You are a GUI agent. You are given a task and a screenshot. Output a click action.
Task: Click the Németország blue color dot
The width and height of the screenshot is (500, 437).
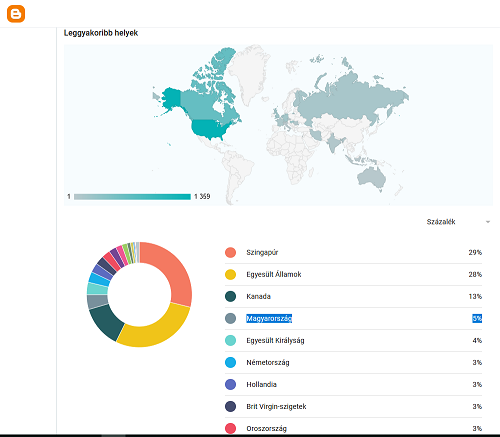[x=230, y=362]
